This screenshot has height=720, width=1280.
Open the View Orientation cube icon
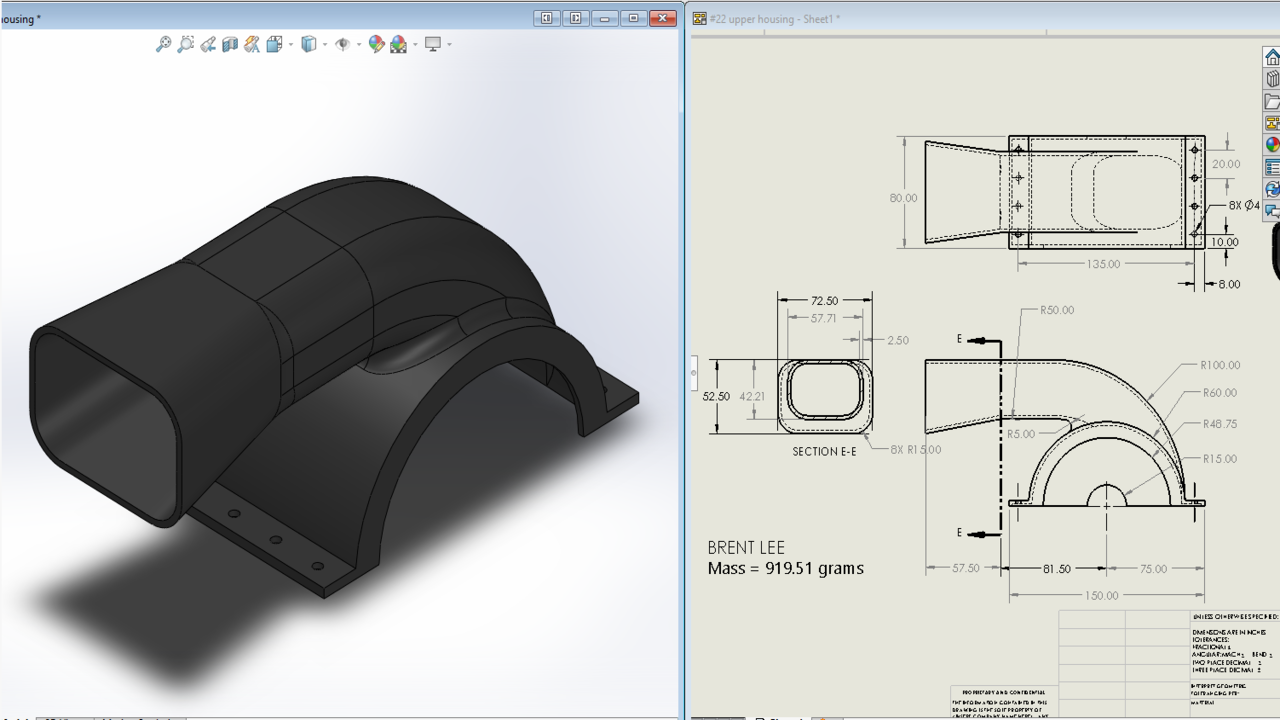[274, 44]
